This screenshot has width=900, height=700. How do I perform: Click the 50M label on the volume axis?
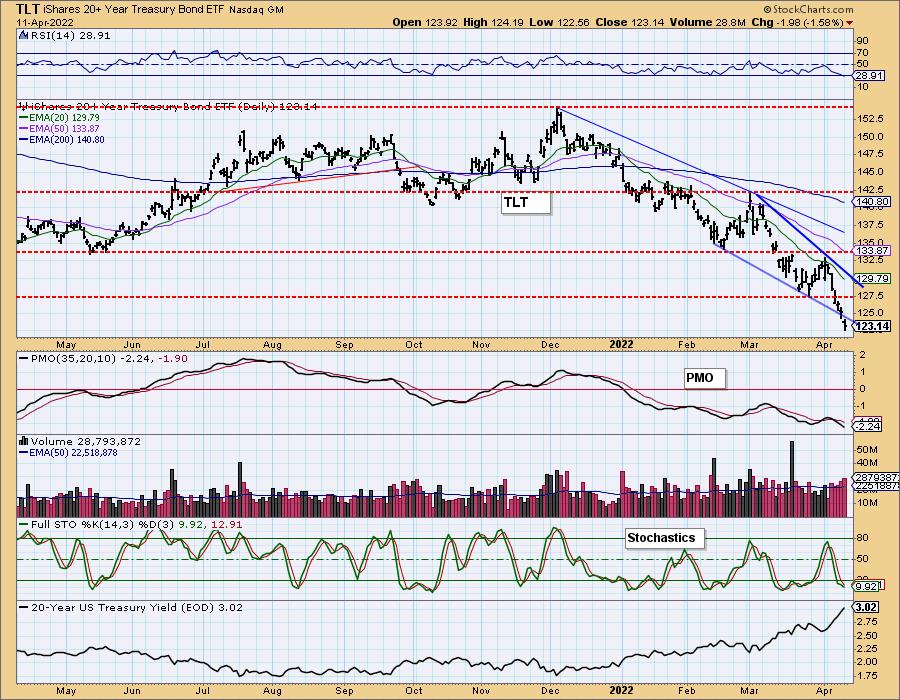click(x=869, y=449)
